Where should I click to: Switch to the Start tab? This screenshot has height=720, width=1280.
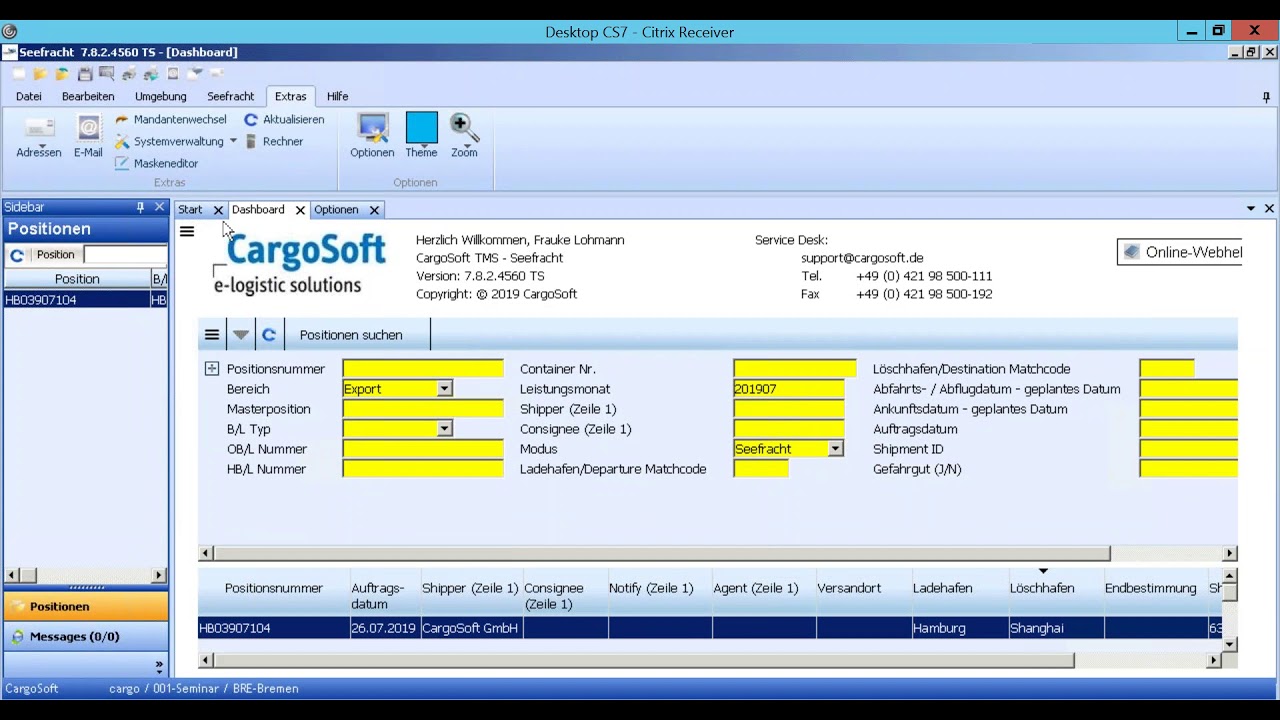pyautogui.click(x=190, y=210)
